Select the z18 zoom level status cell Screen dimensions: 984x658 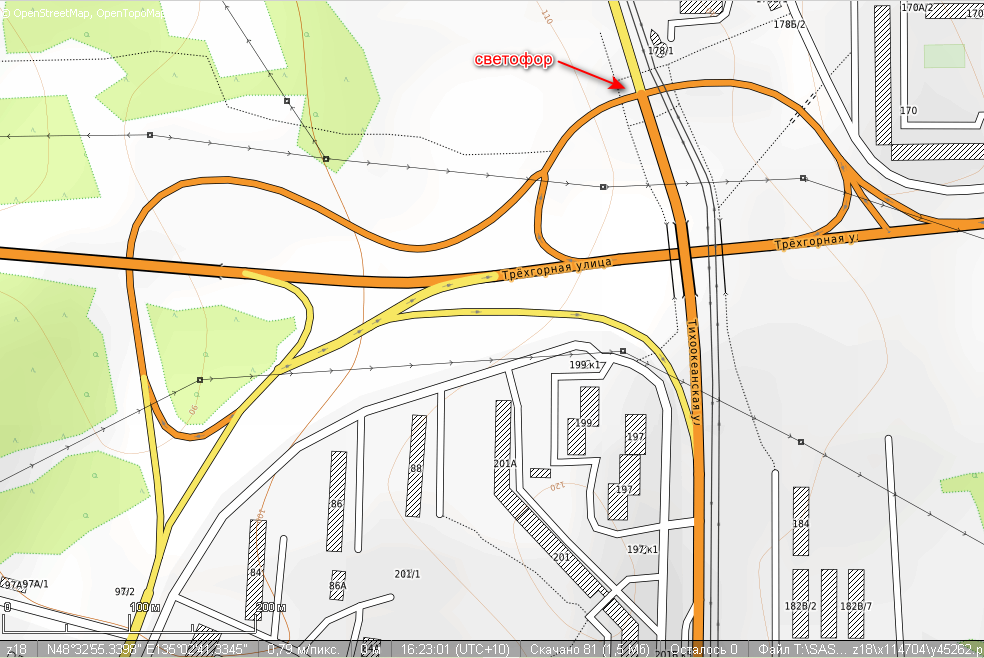pyautogui.click(x=18, y=649)
